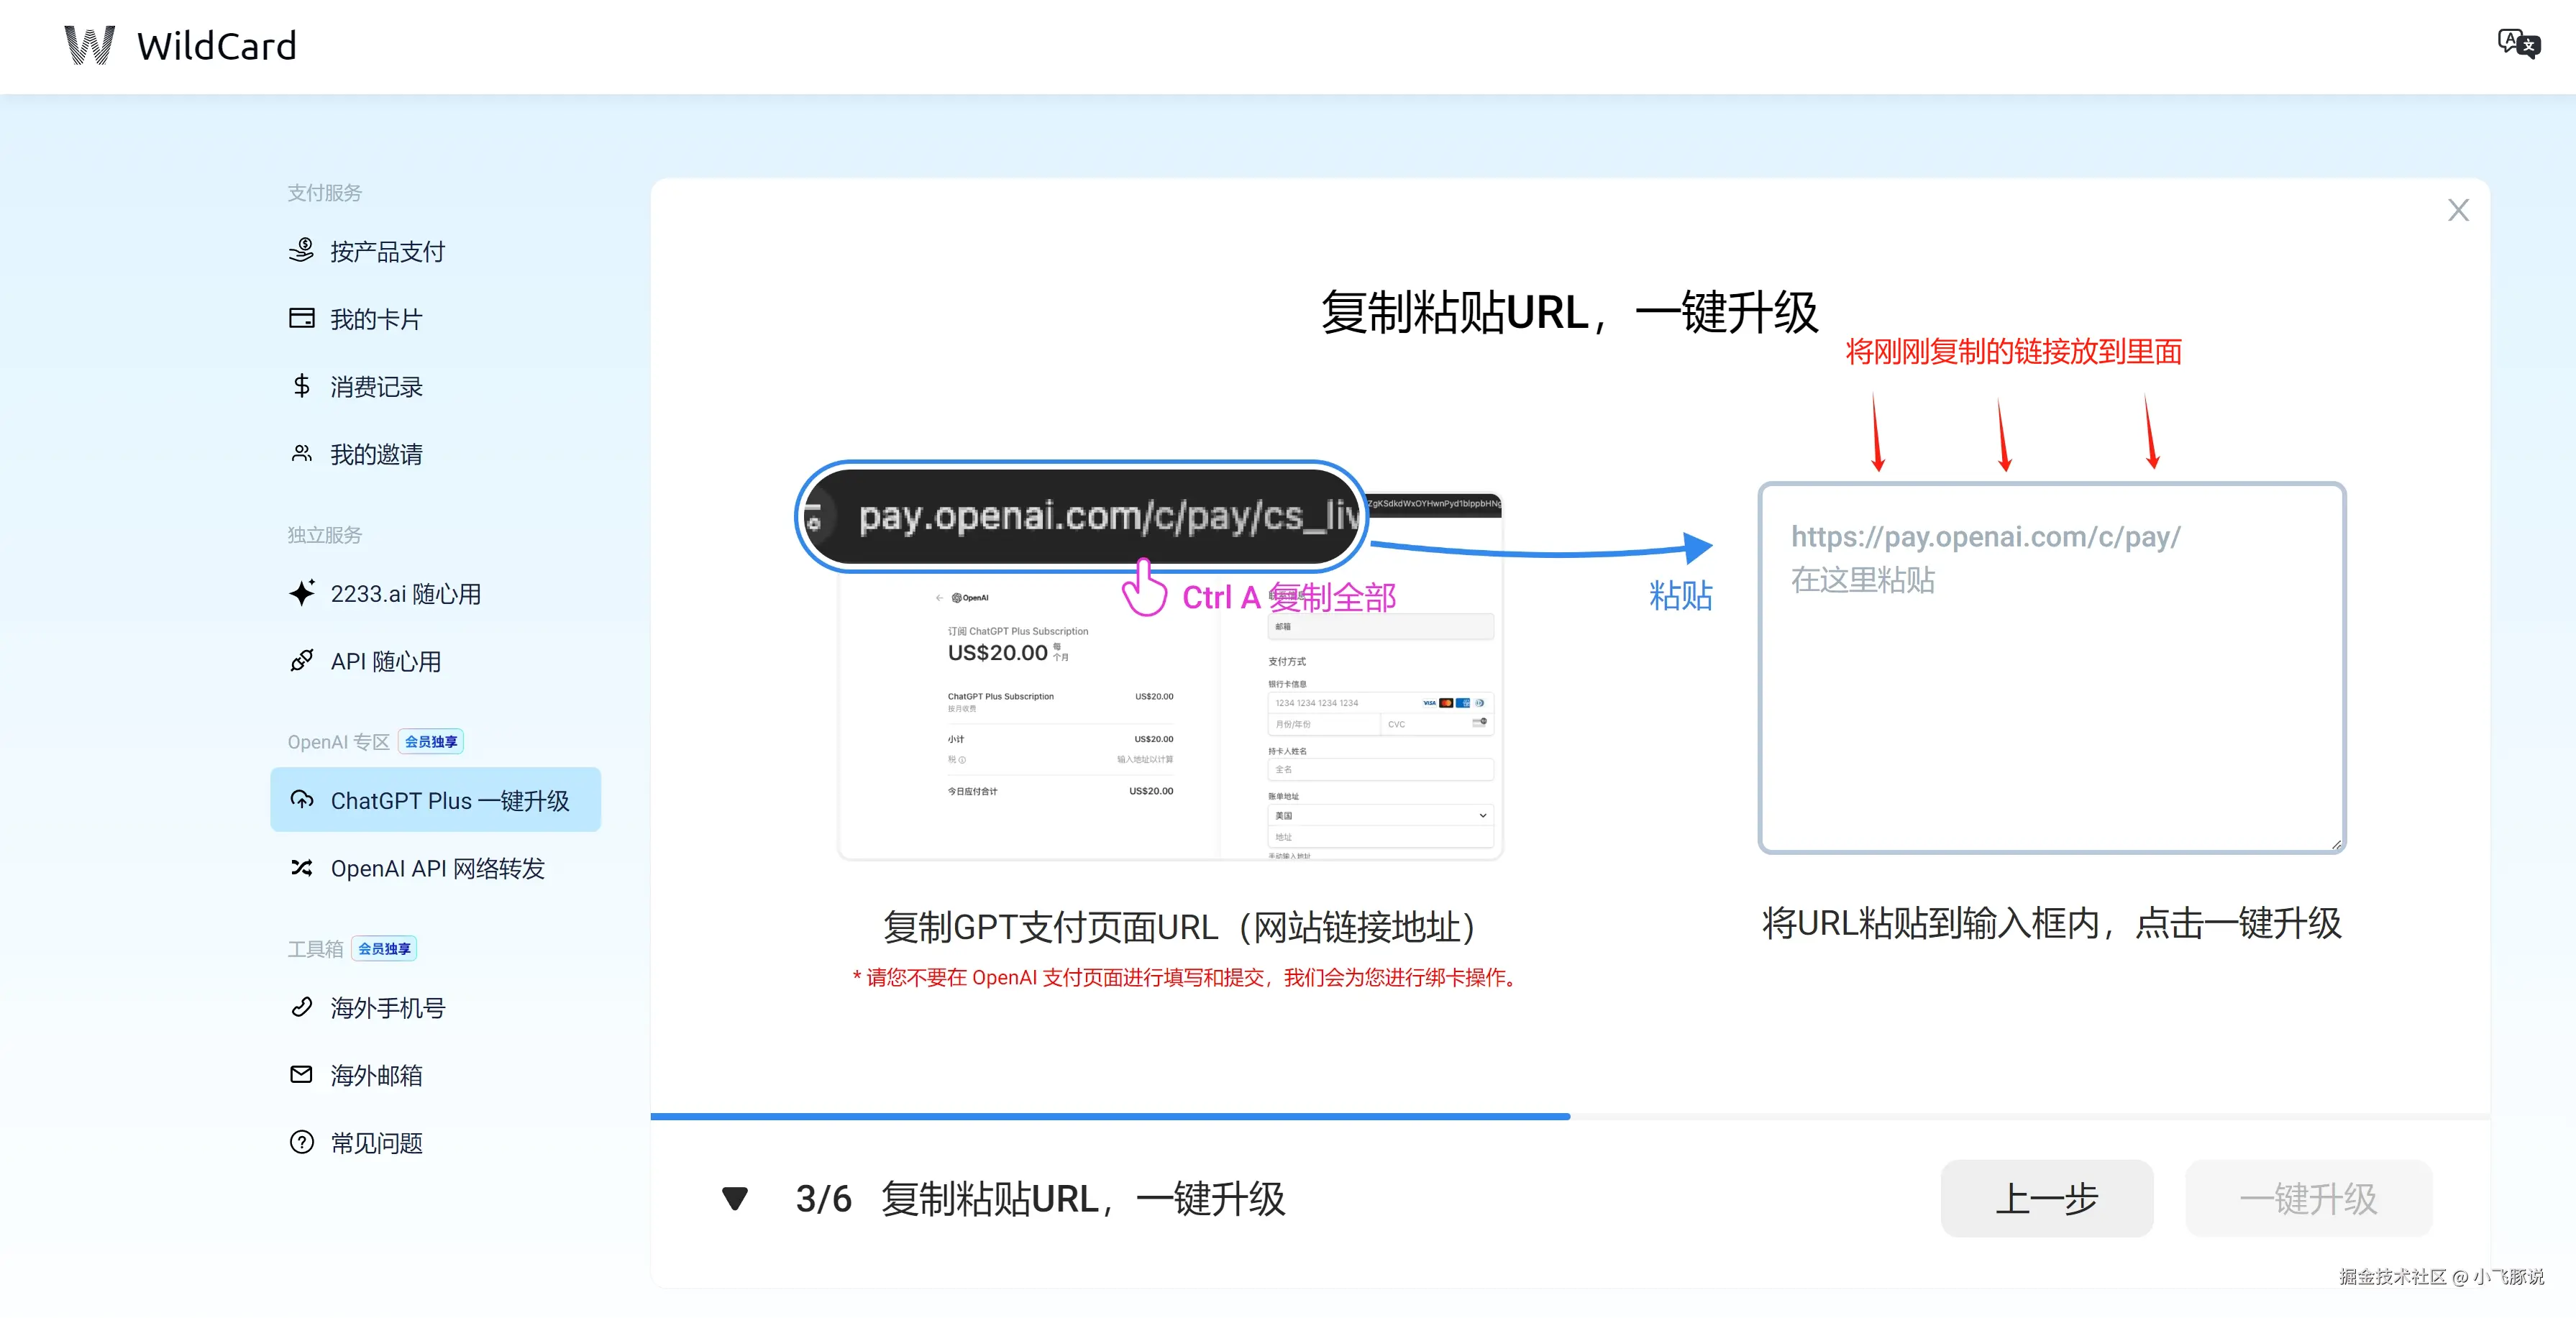Open 海外手机号 menu item
2576x1318 pixels.
(387, 1007)
